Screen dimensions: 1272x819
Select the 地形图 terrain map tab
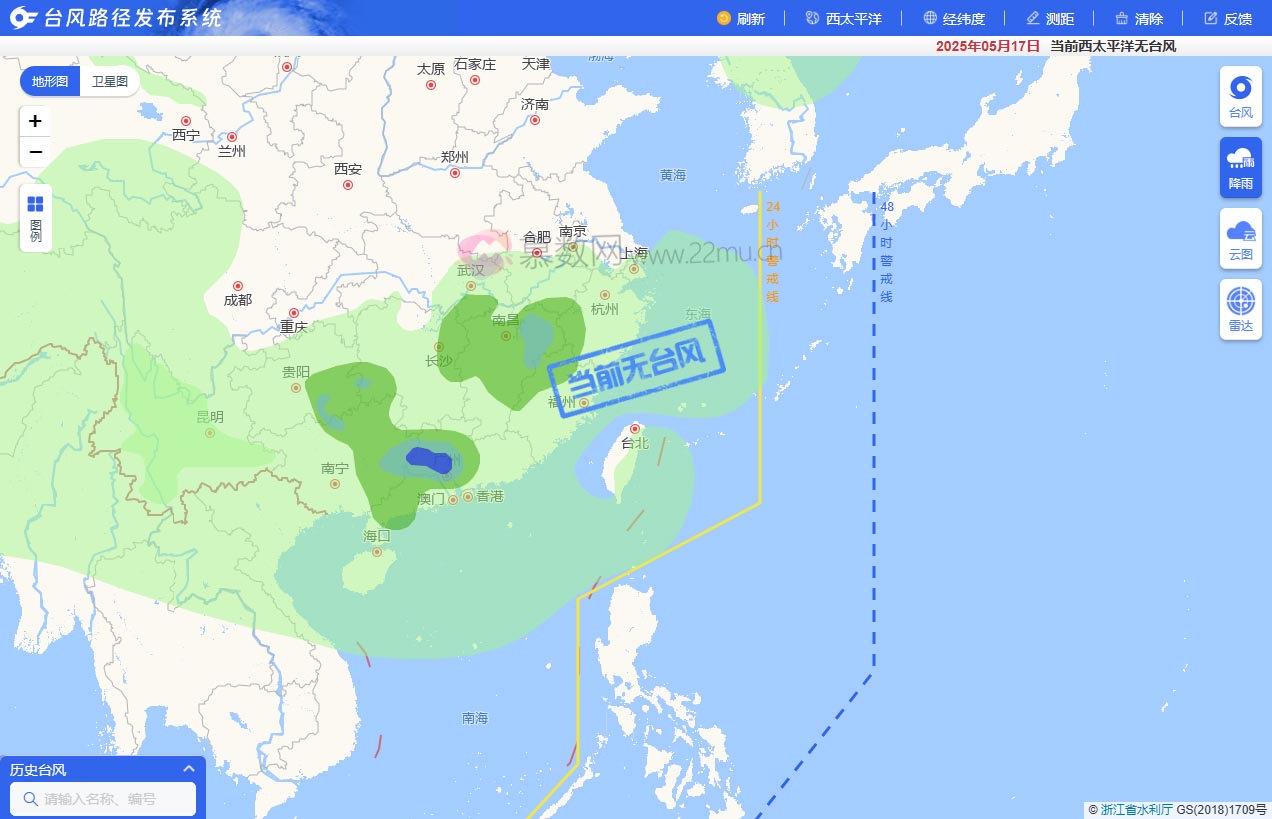48,81
